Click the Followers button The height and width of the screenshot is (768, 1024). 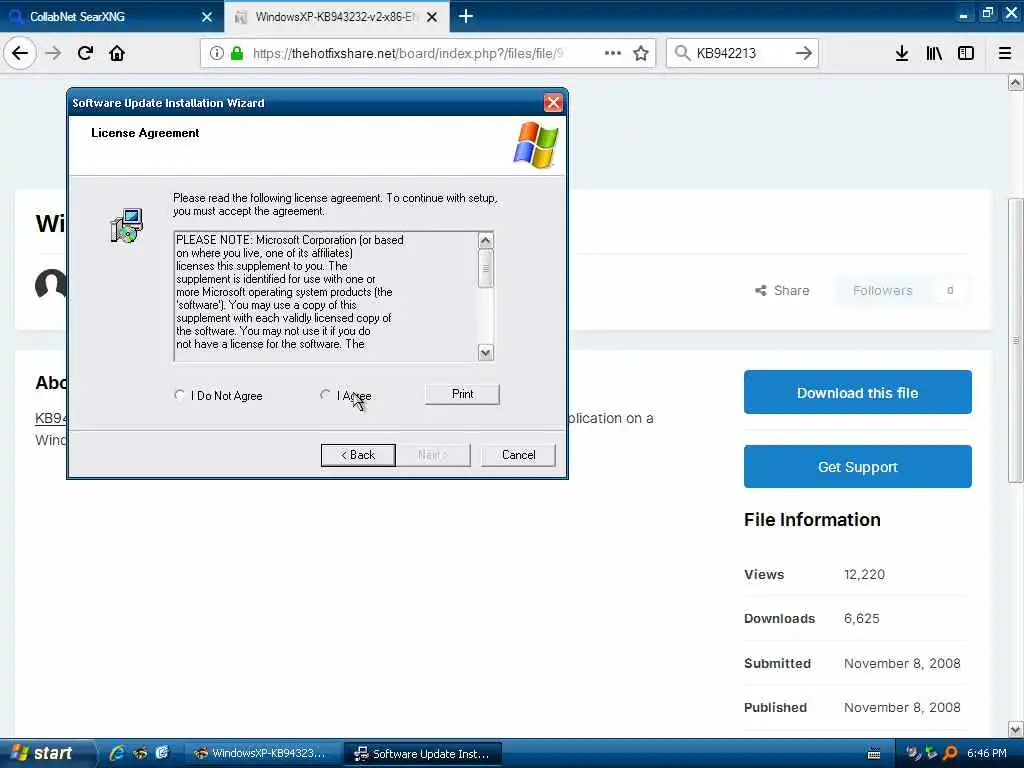tap(903, 291)
